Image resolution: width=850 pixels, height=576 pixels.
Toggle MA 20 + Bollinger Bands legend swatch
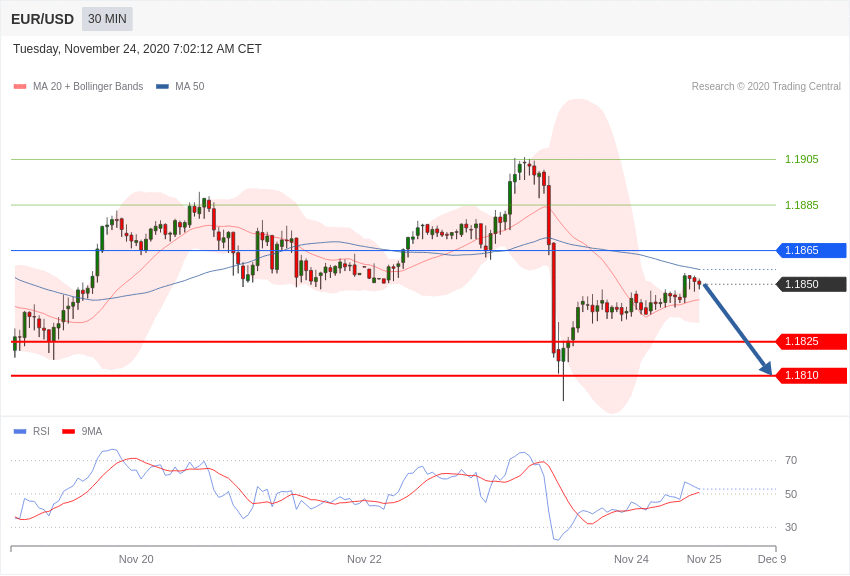(x=20, y=87)
